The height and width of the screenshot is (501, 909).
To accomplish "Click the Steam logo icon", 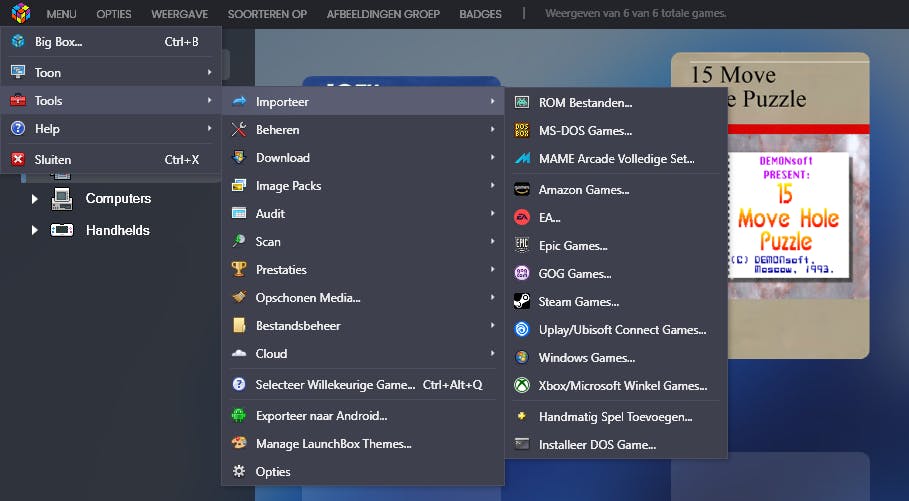I will (522, 302).
